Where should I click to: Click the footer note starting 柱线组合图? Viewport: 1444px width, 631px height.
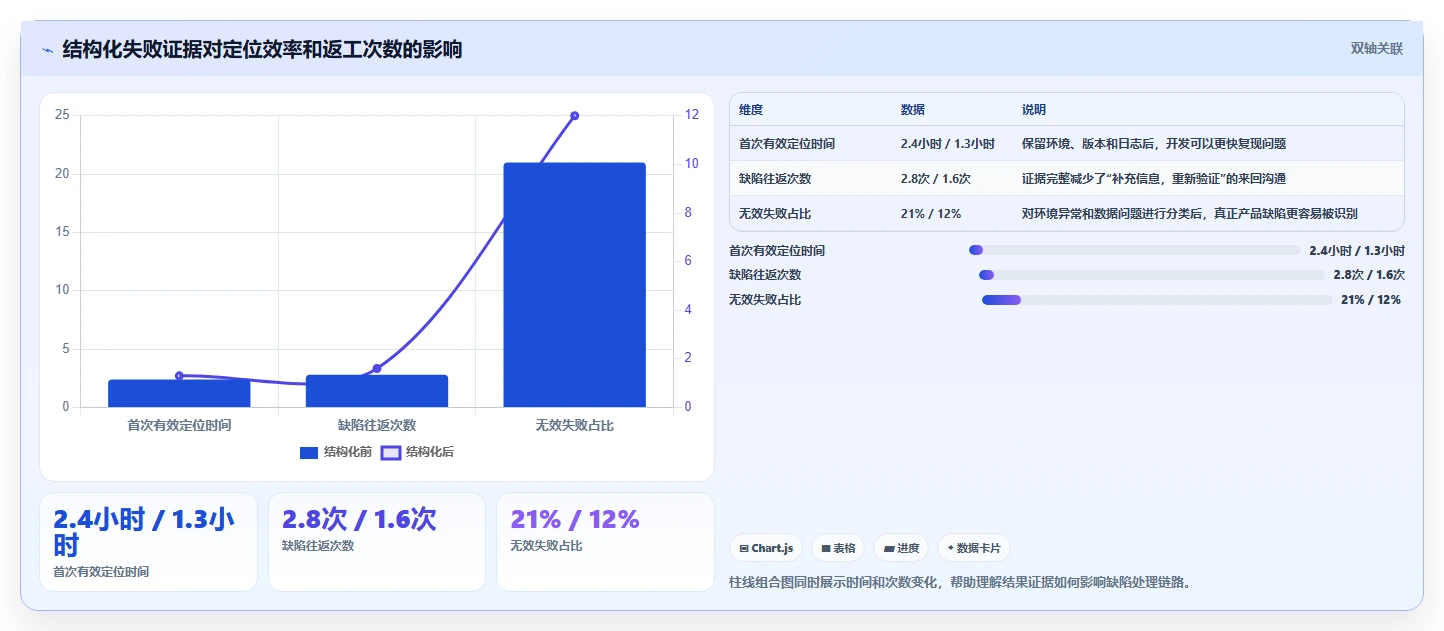[961, 582]
